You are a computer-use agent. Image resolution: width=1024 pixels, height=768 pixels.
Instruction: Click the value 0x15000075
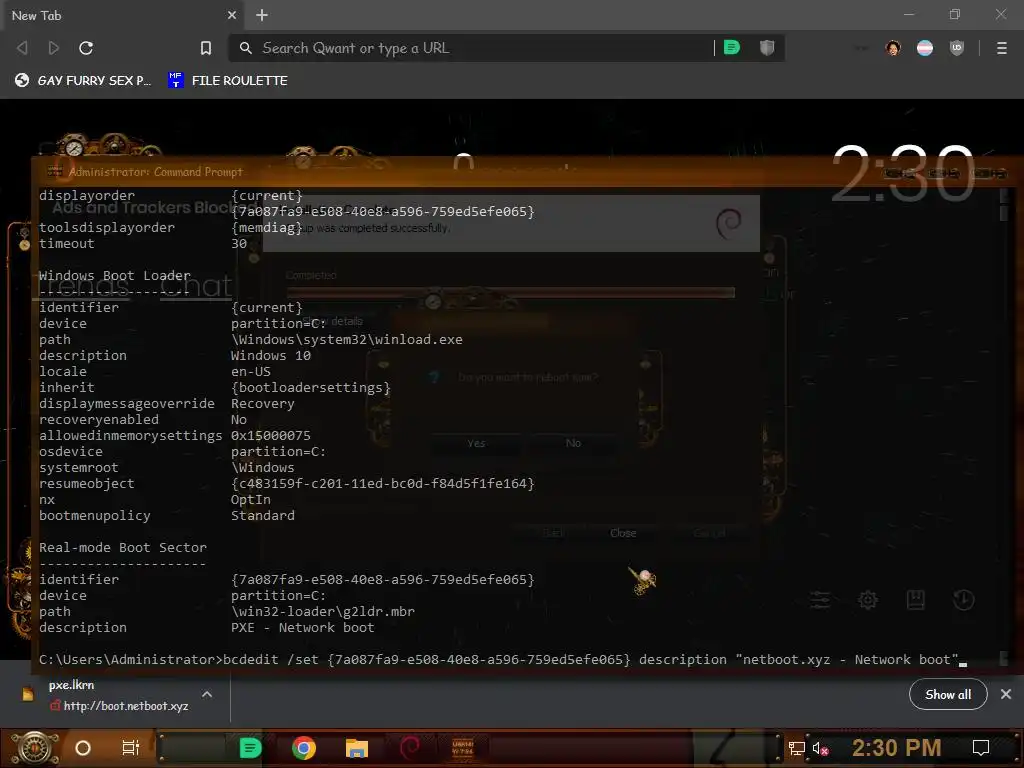tap(271, 436)
